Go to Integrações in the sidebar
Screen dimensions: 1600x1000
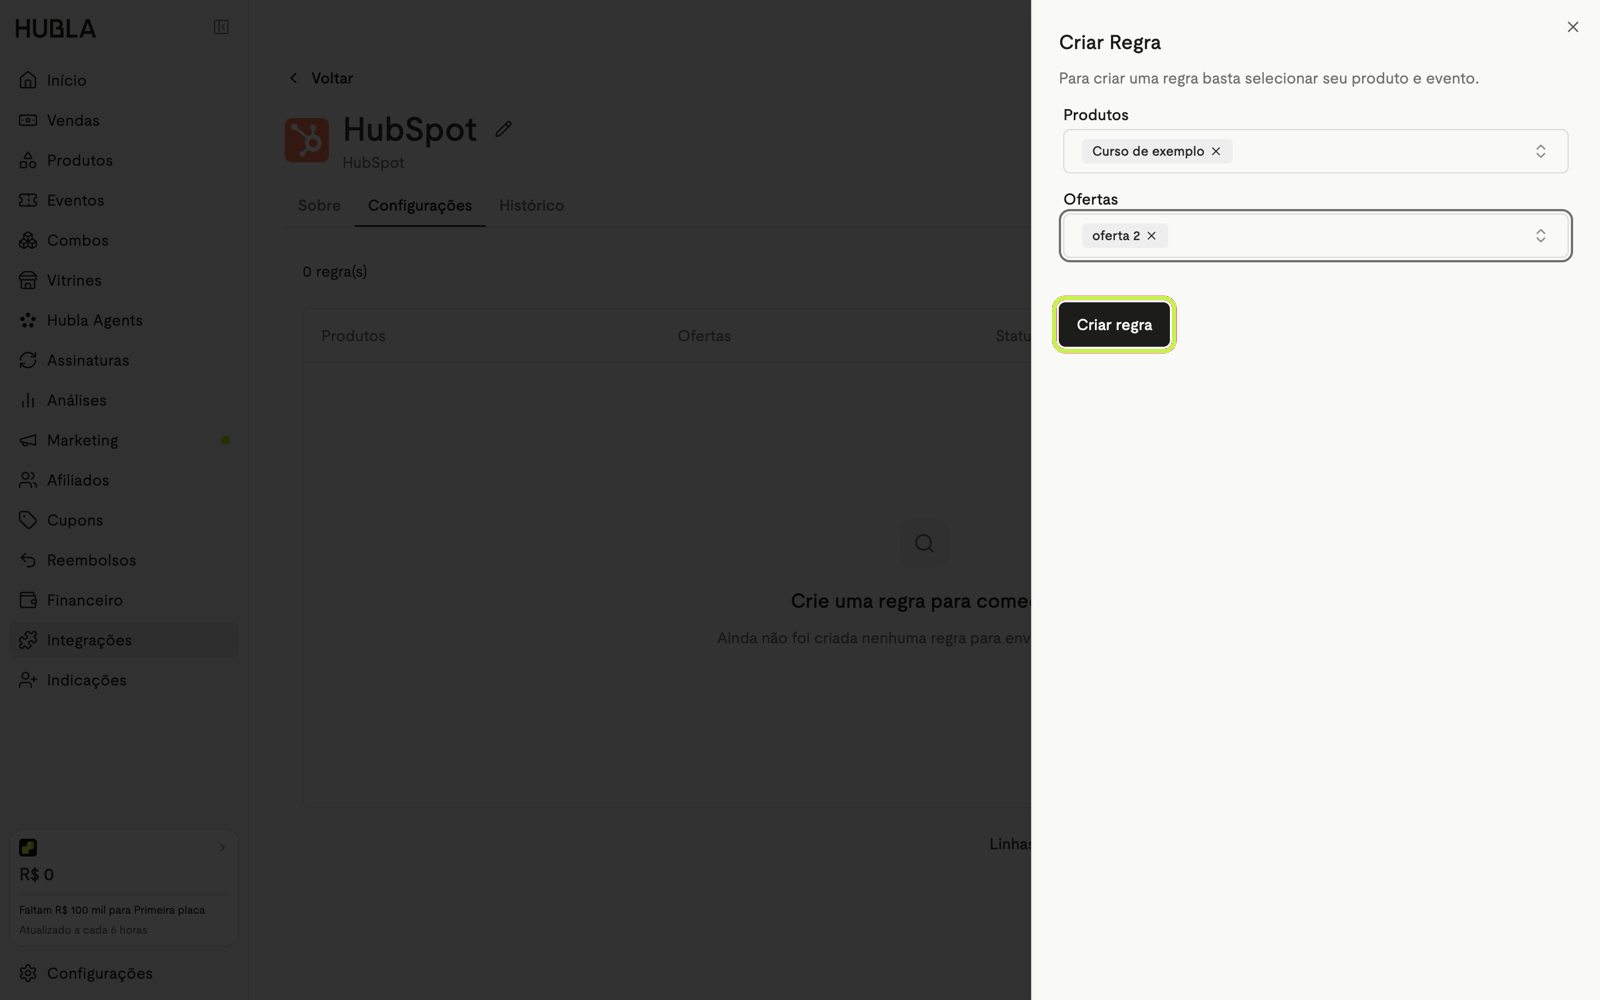[x=124, y=640]
